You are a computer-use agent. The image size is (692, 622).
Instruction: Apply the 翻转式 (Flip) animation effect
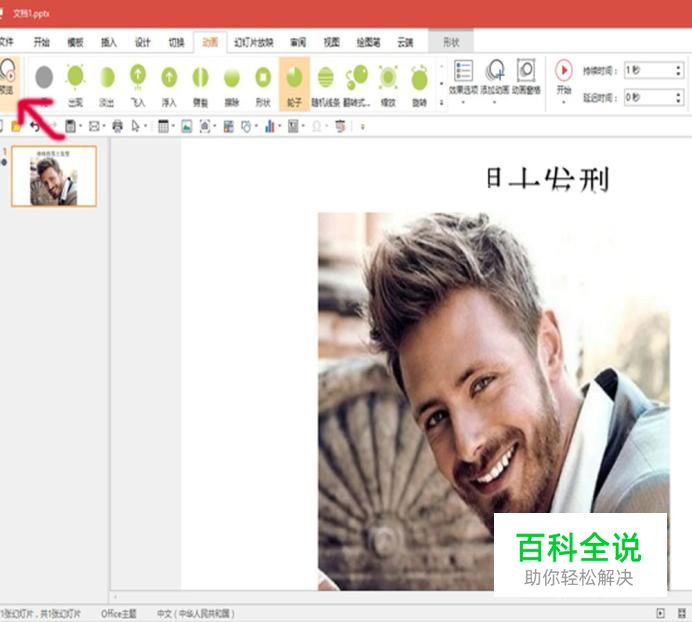click(357, 85)
